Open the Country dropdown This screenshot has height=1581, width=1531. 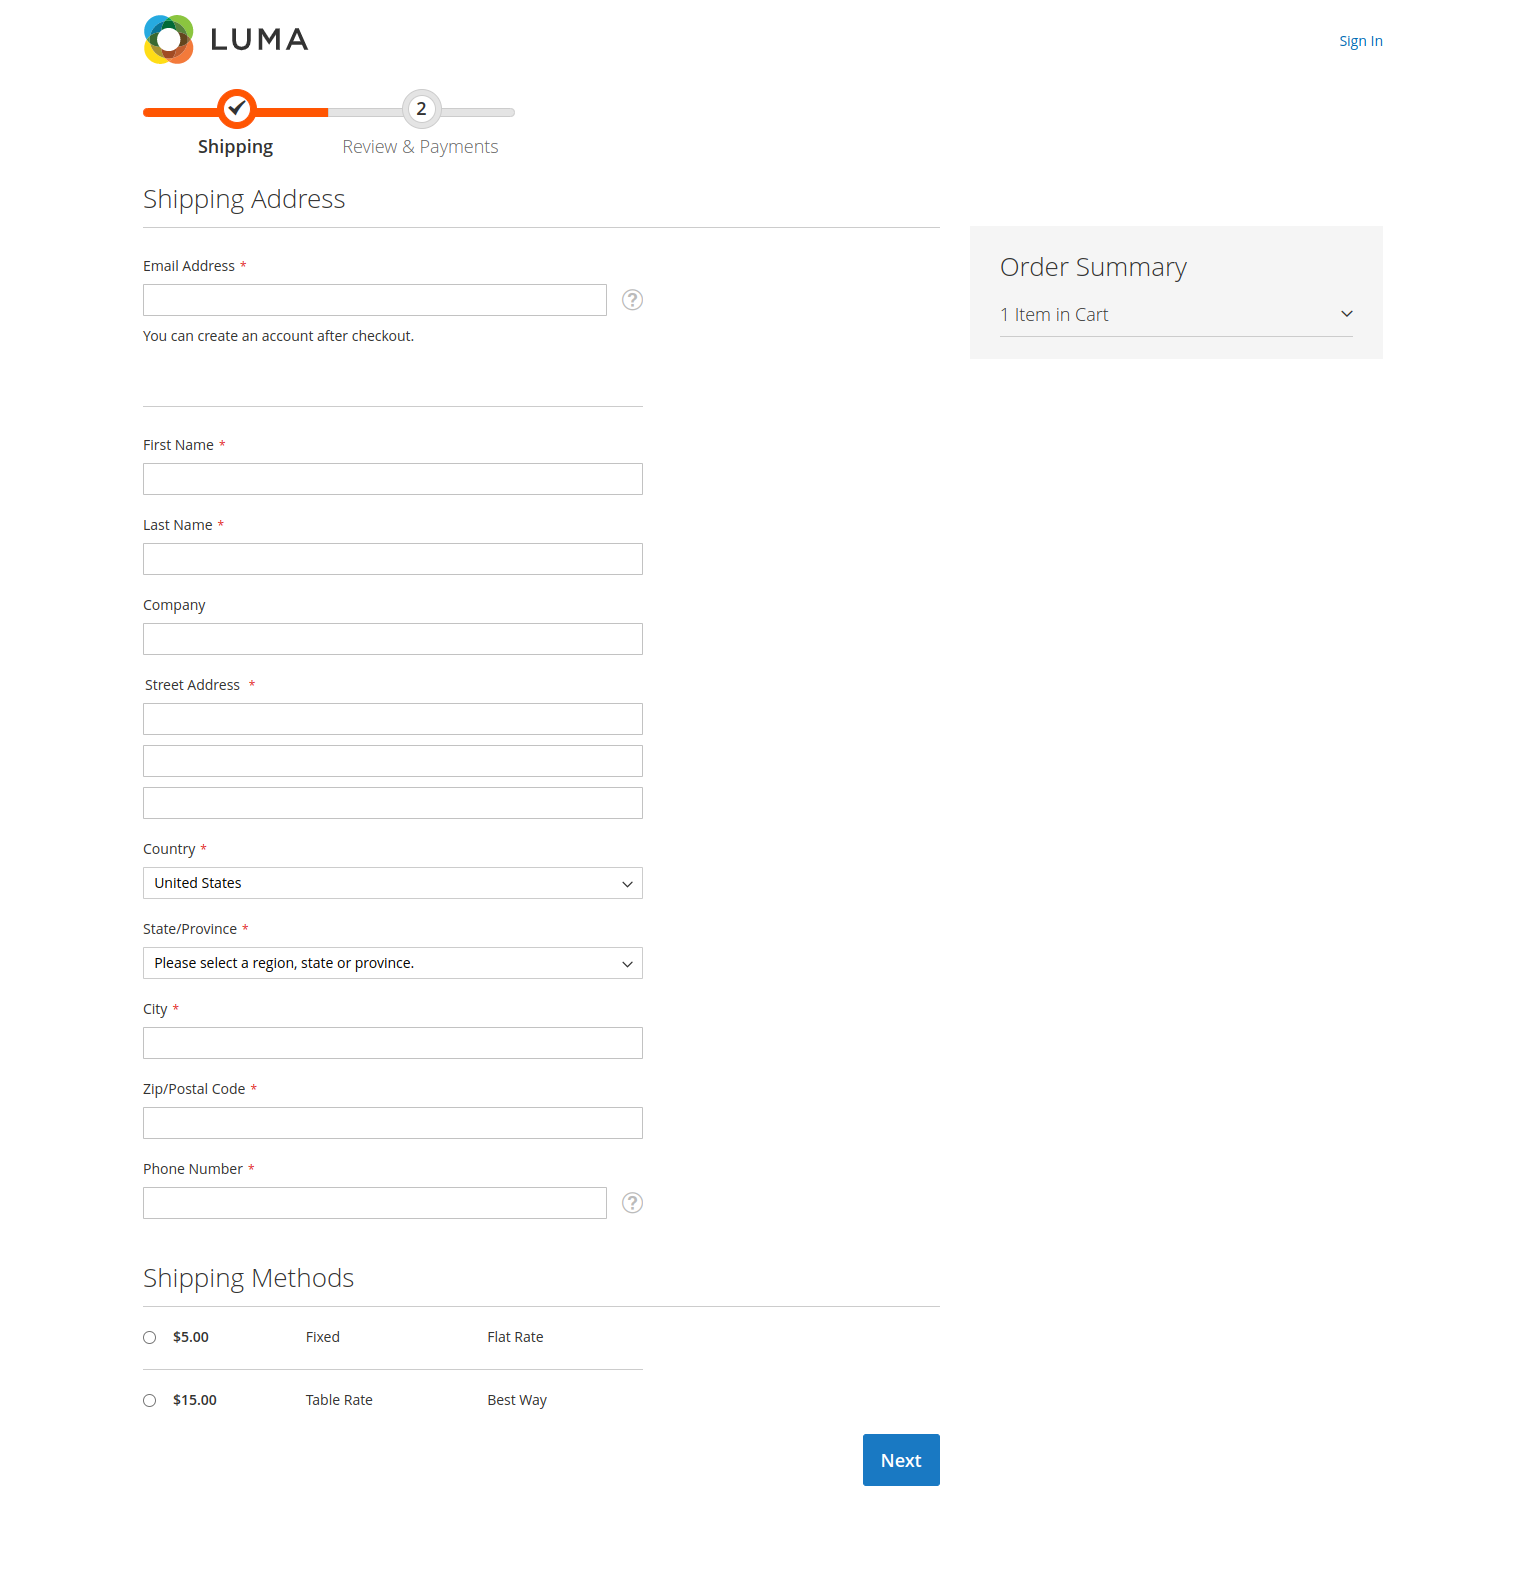pos(392,883)
